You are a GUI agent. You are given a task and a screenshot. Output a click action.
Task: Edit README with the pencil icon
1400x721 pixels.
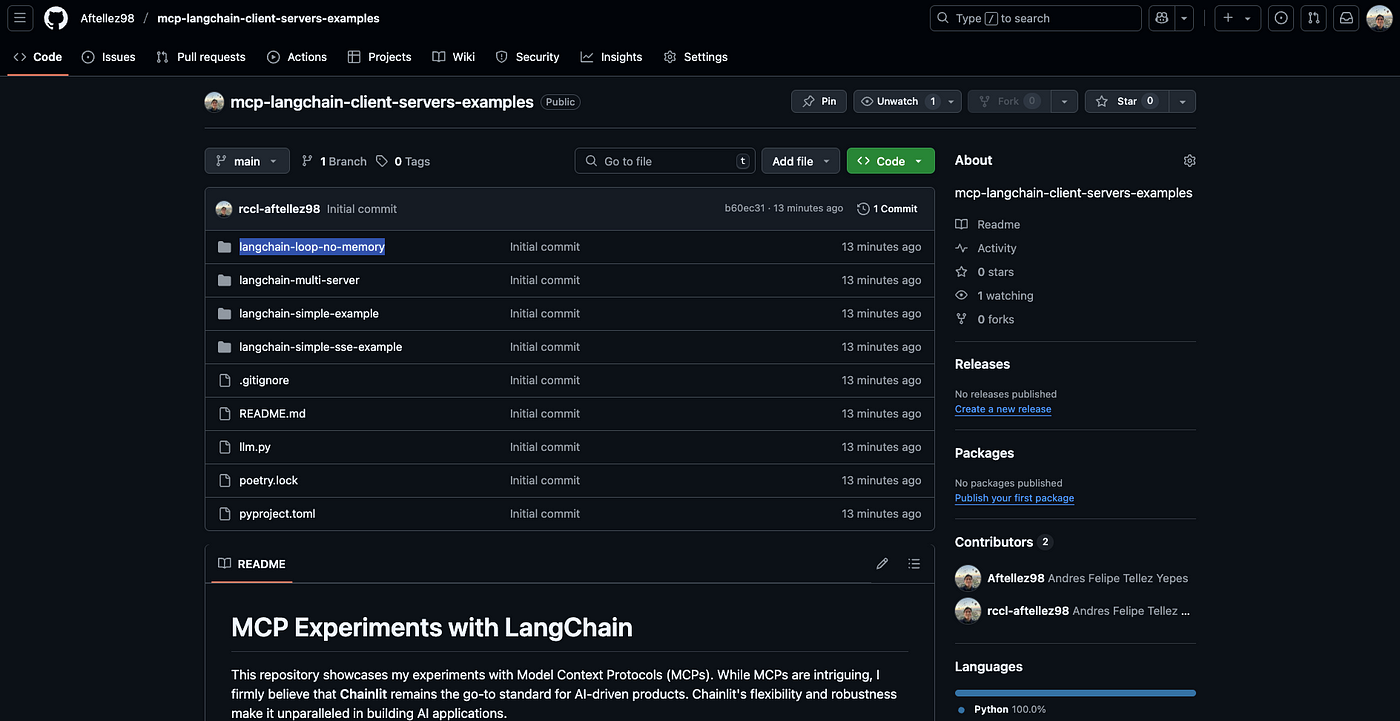(882, 564)
